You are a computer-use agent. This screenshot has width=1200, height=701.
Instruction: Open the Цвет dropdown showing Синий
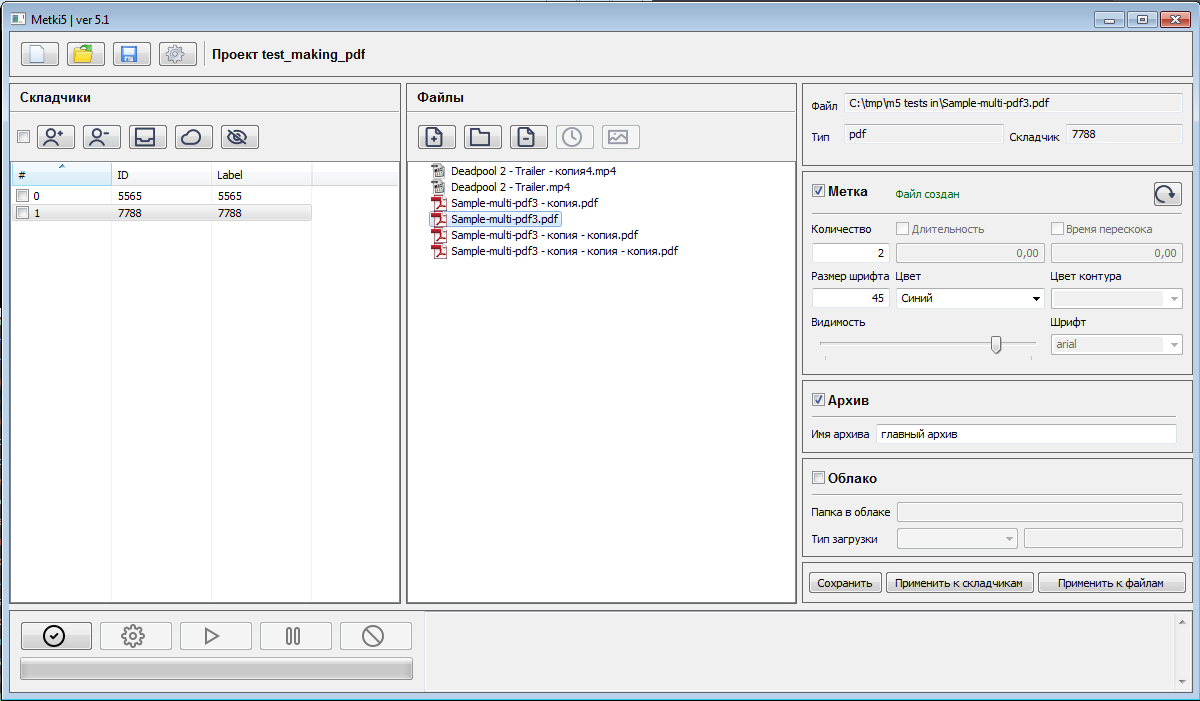[x=970, y=298]
